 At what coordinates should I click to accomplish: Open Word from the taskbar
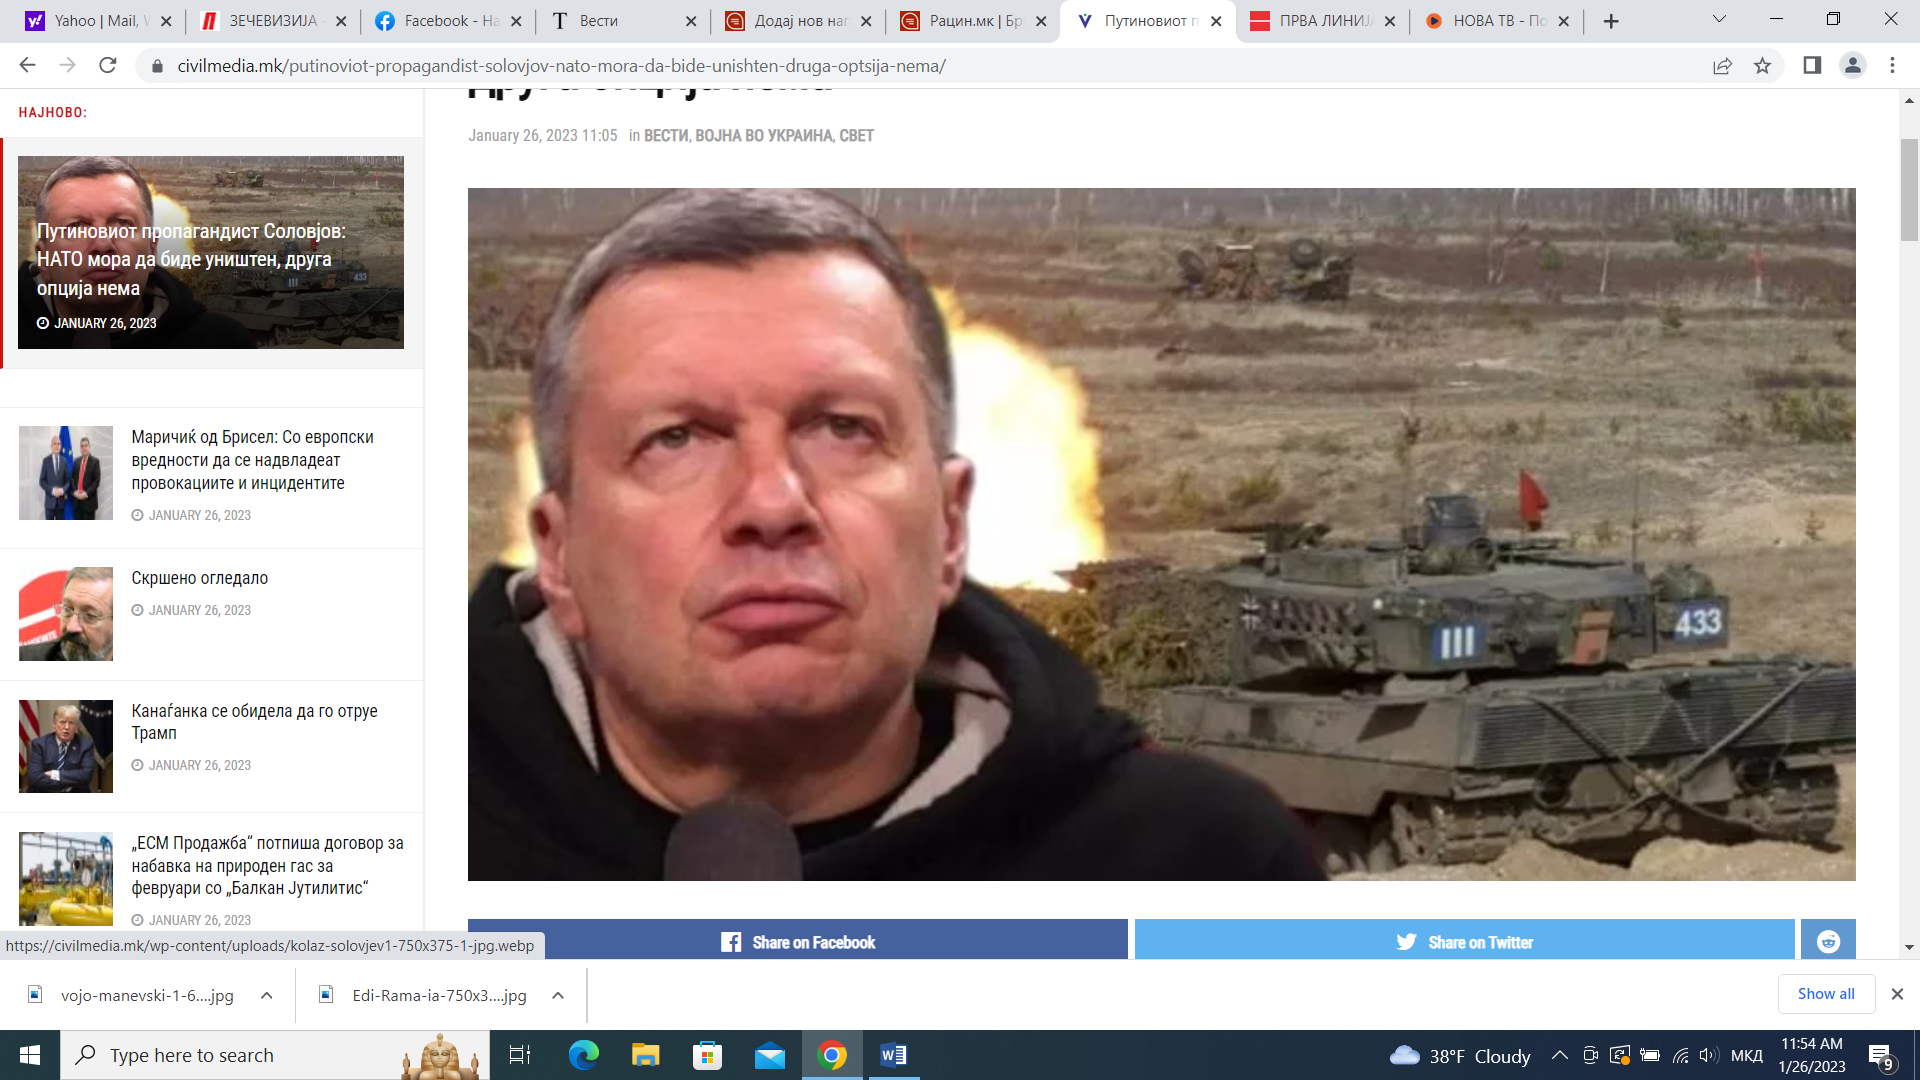click(x=893, y=1055)
